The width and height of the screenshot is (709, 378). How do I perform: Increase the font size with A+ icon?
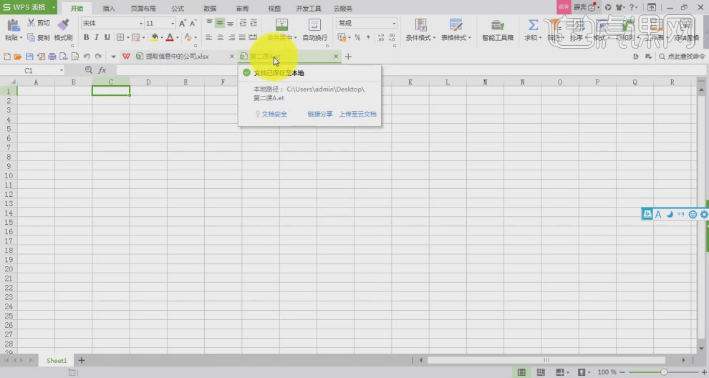tap(182, 23)
